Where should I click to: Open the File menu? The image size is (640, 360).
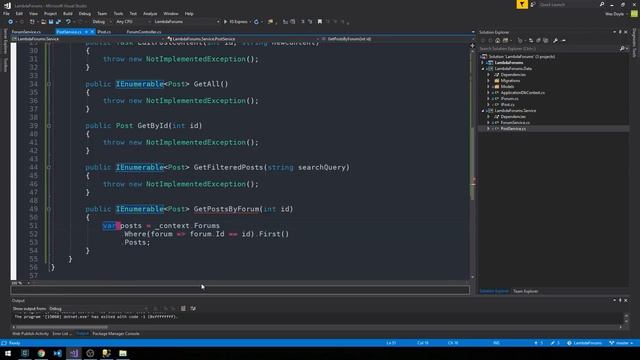pos(6,13)
